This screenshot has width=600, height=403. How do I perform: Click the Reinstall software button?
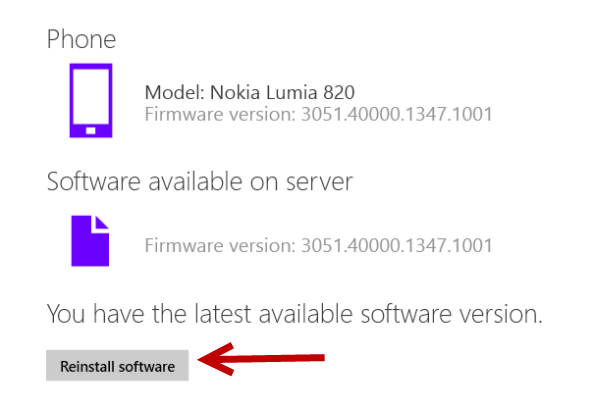[x=117, y=365]
